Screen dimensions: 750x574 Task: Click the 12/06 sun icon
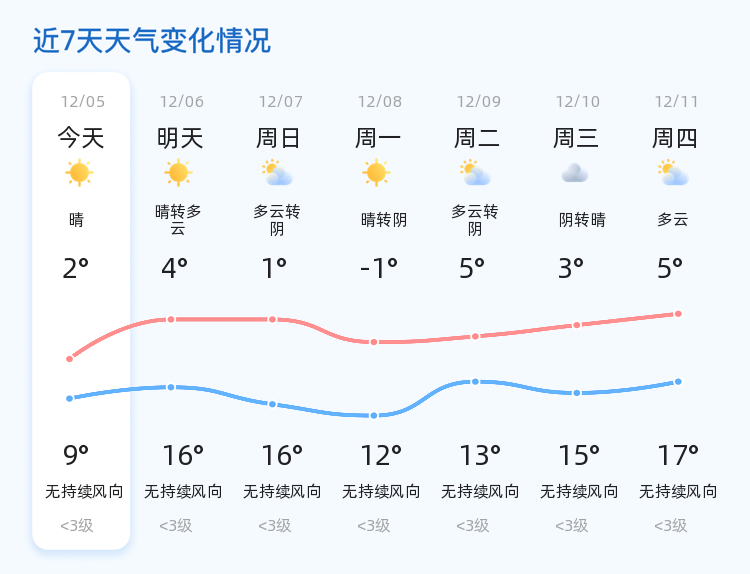point(178,173)
